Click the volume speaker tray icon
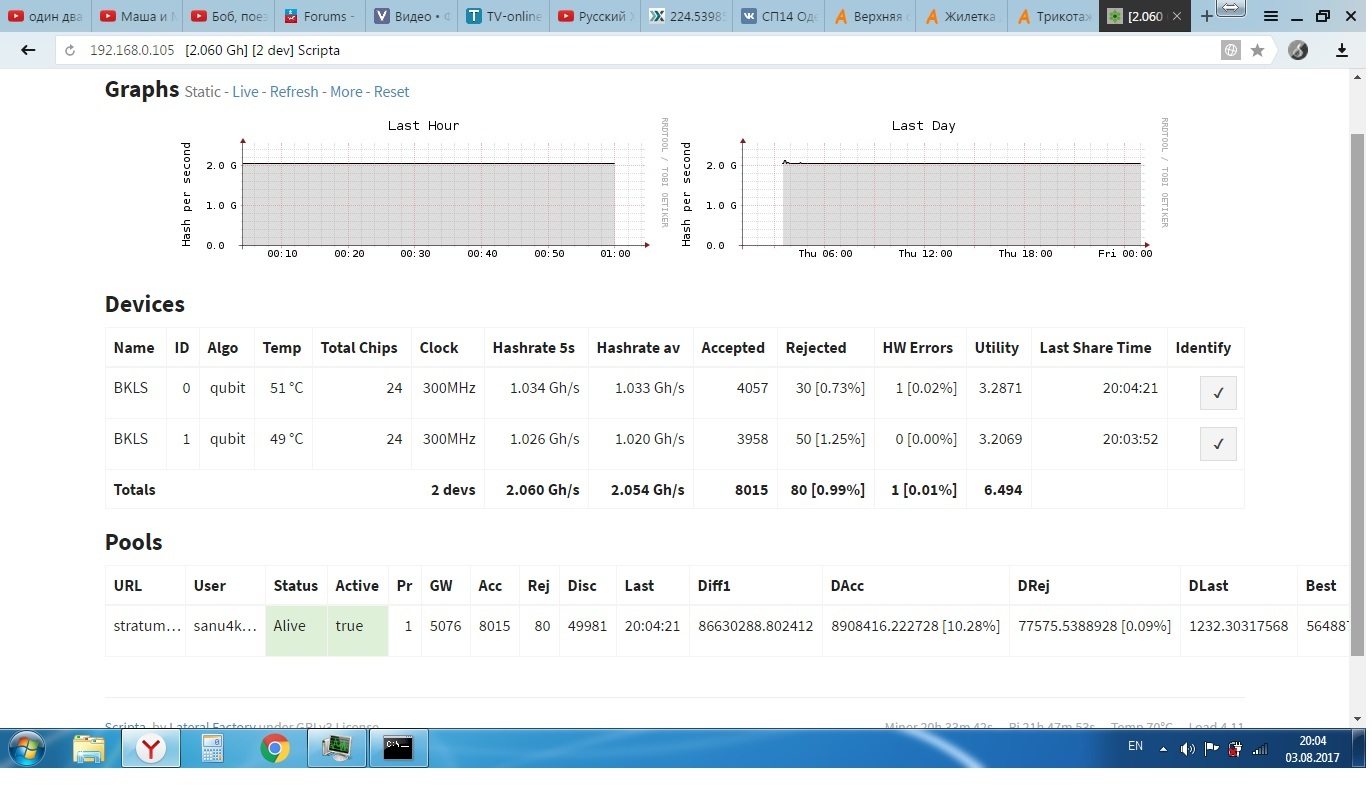Image resolution: width=1372 pixels, height=796 pixels. pos(1187,748)
